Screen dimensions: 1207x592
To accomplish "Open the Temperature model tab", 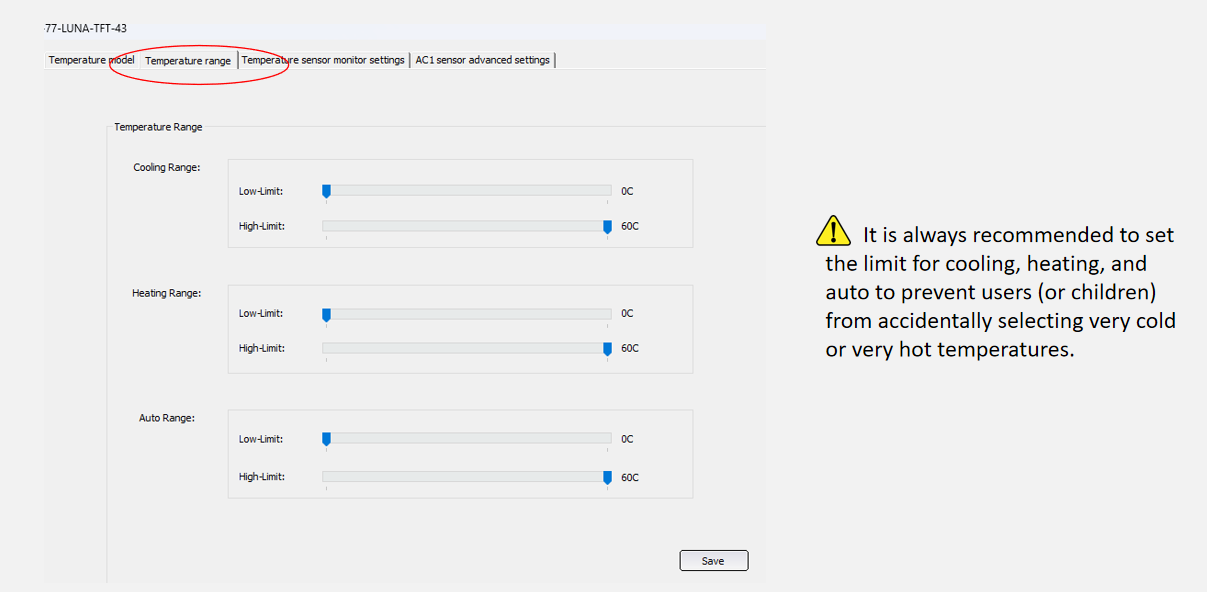I will point(91,60).
